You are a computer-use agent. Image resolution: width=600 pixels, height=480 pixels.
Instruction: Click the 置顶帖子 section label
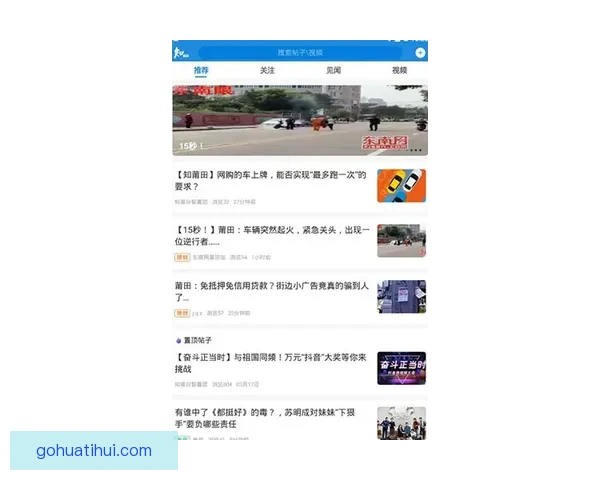click(x=197, y=340)
